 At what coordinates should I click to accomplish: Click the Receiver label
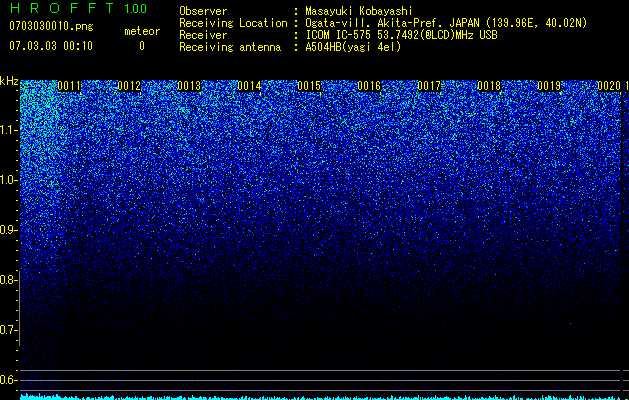203,35
